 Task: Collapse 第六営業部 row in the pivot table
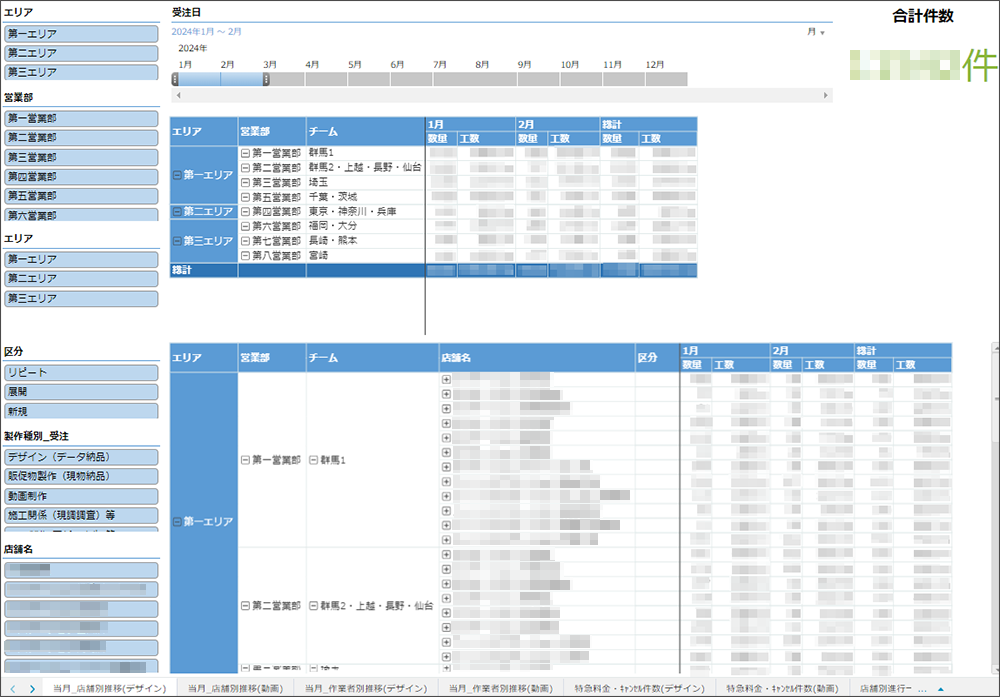click(x=245, y=226)
